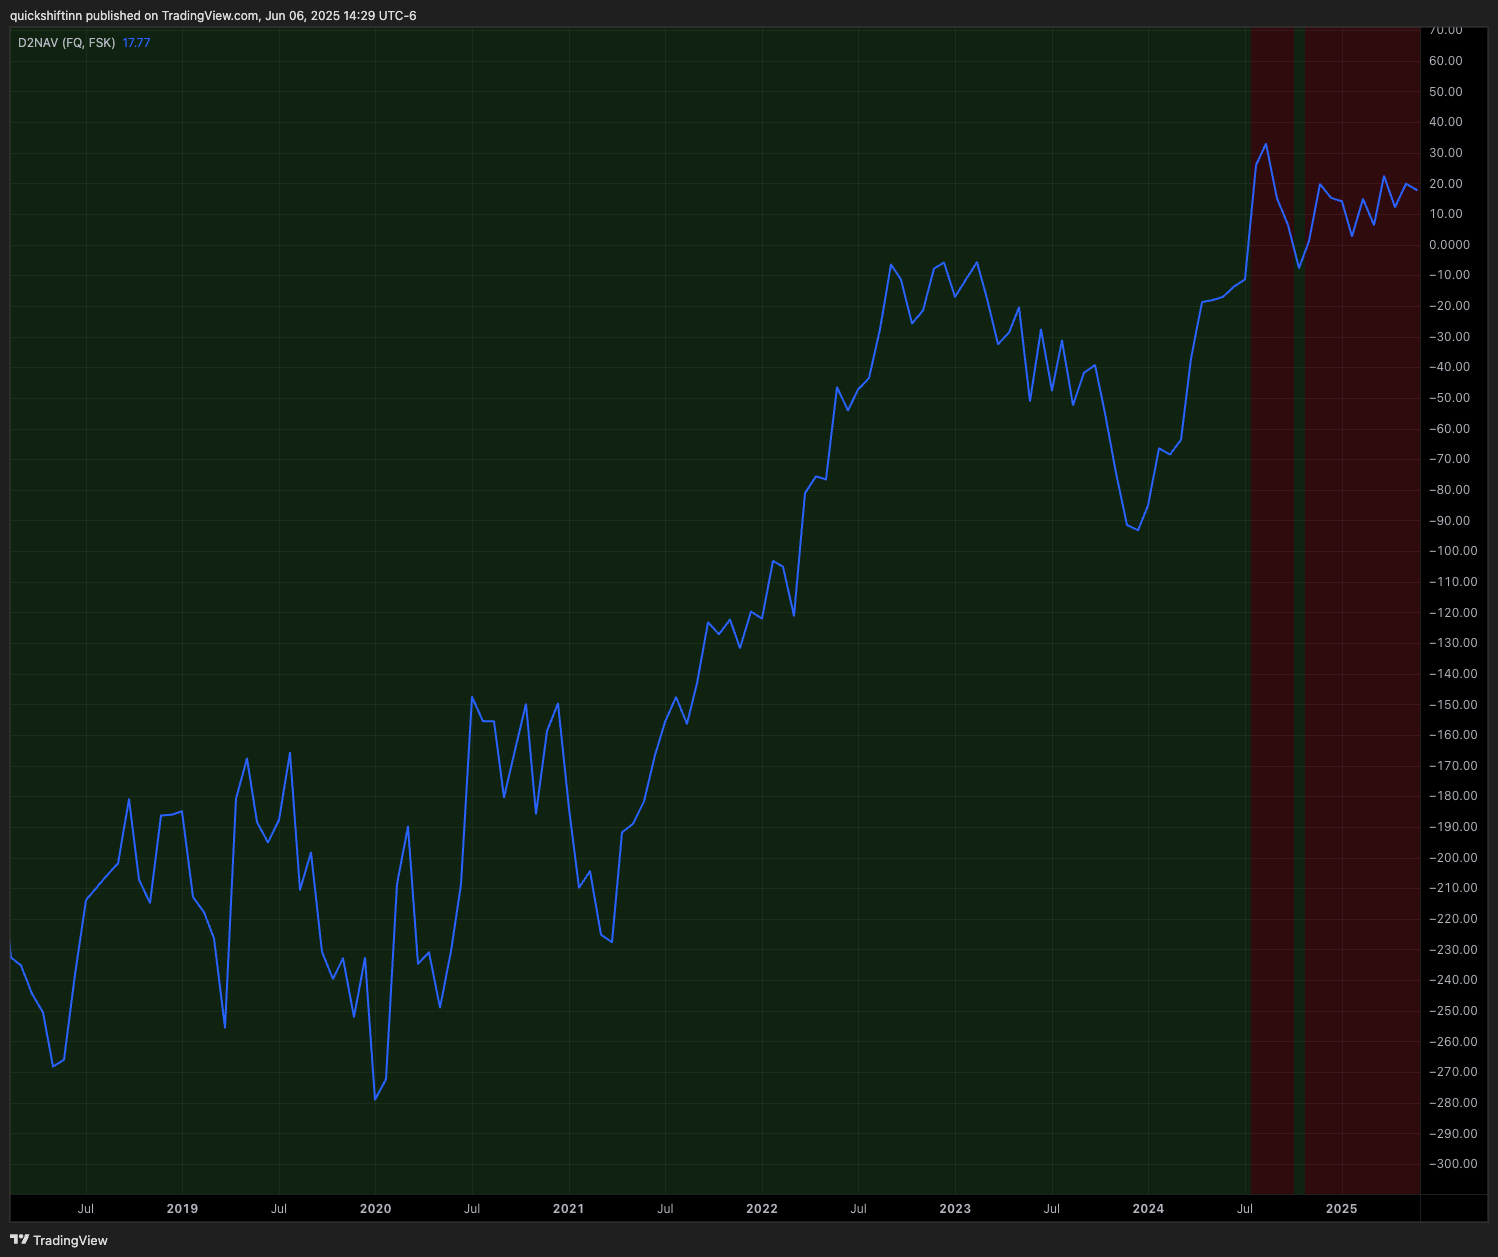
Task: Click the 2022 label on time axis
Action: (761, 1208)
